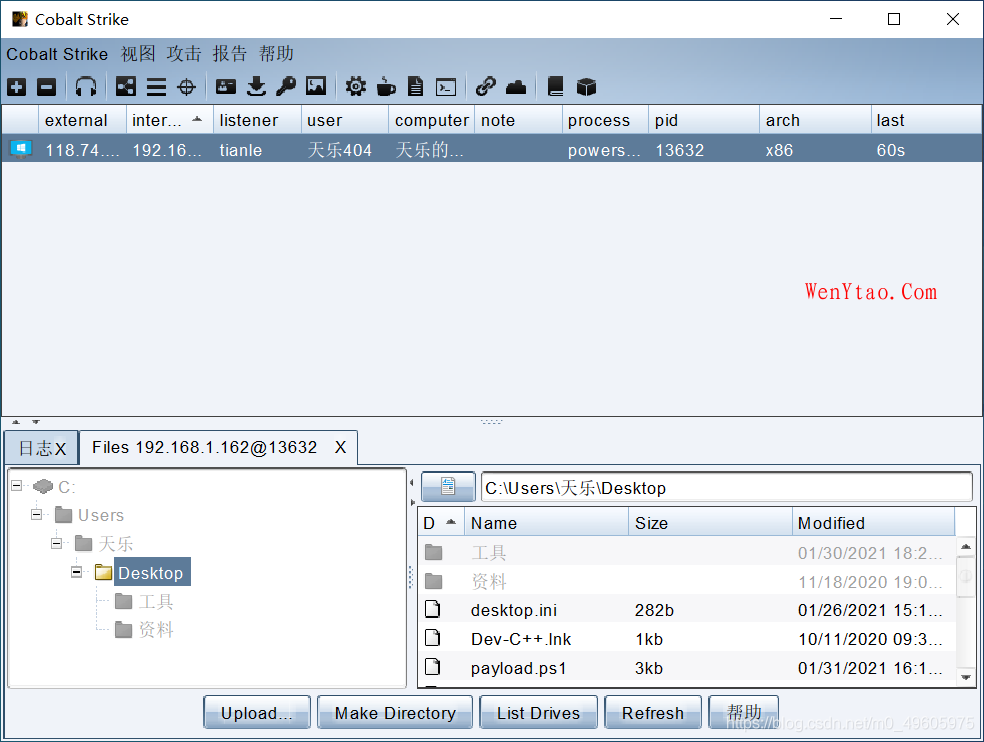The height and width of the screenshot is (742, 984).
Task: Open keystrokes via the key icon
Action: point(286,87)
